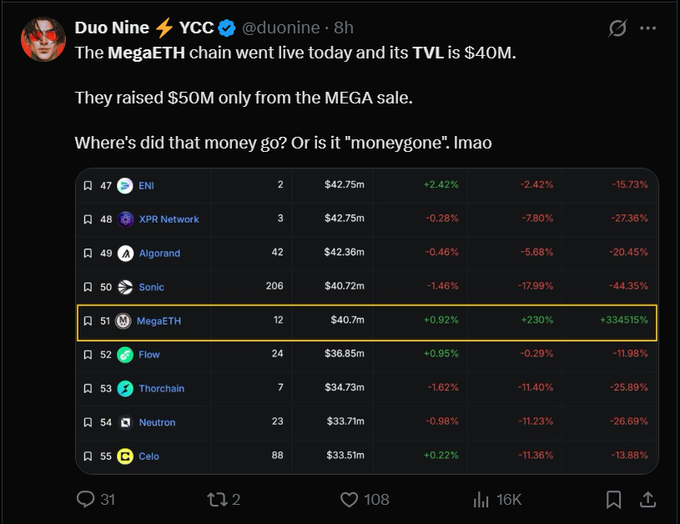The height and width of the screenshot is (524, 680).
Task: Click the reply comment icon
Action: 86,499
